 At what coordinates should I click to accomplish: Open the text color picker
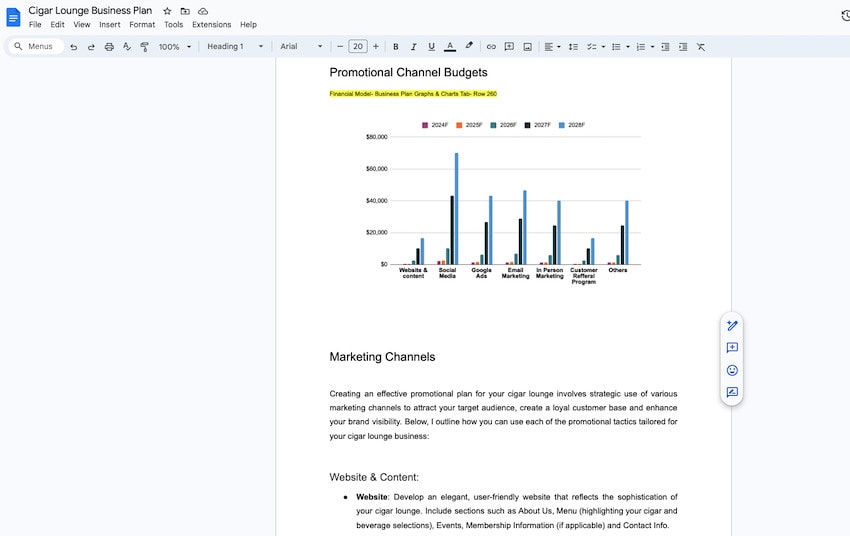coord(450,47)
